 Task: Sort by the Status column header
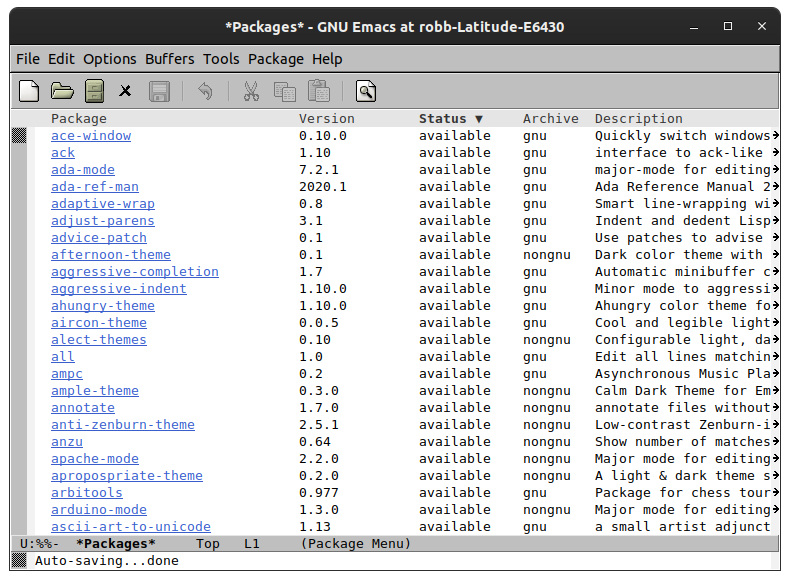tap(451, 119)
